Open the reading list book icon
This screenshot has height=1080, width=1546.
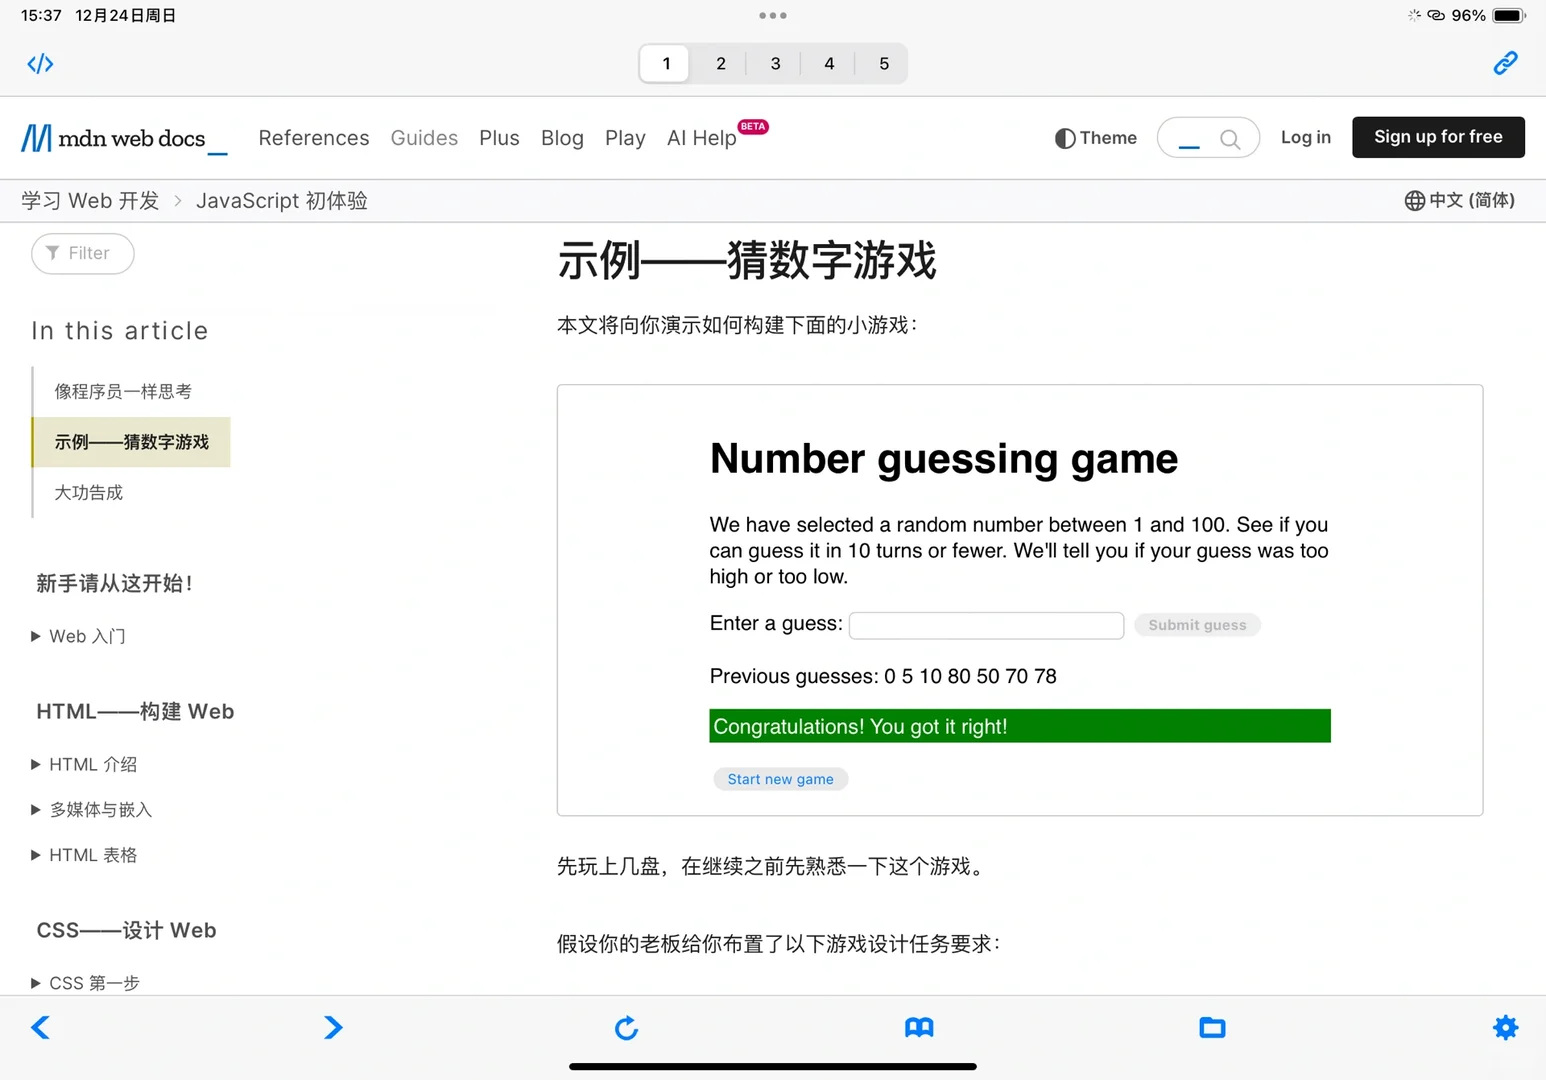(919, 1027)
